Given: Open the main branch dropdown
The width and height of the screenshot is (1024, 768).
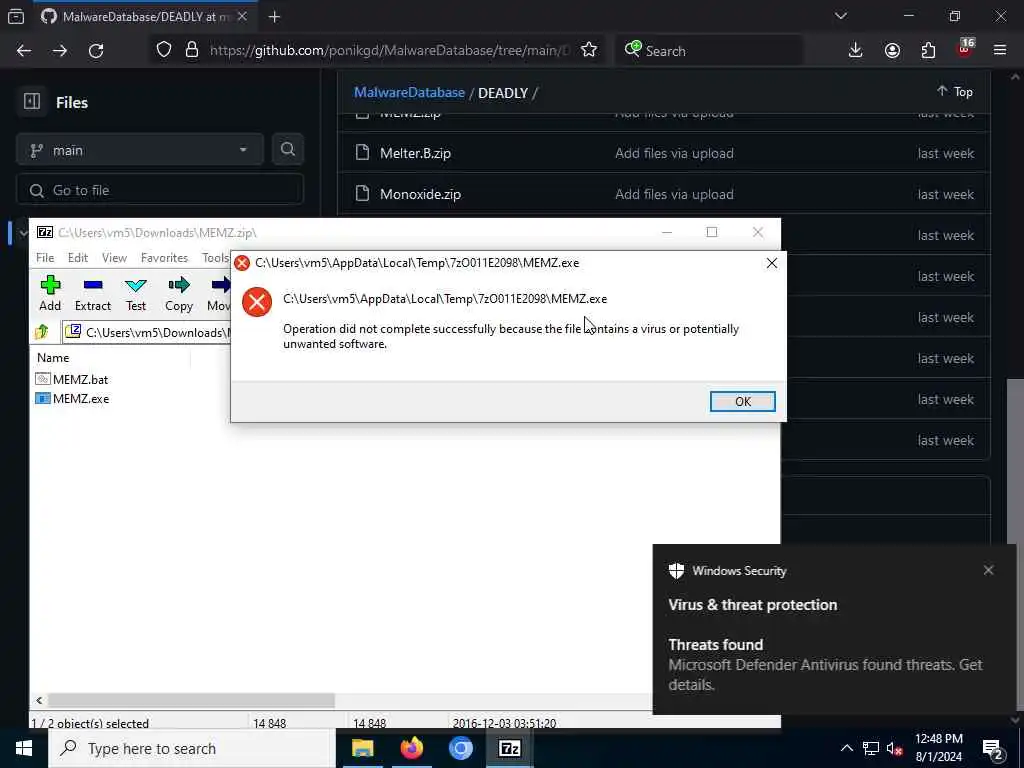Looking at the screenshot, I should coord(140,150).
